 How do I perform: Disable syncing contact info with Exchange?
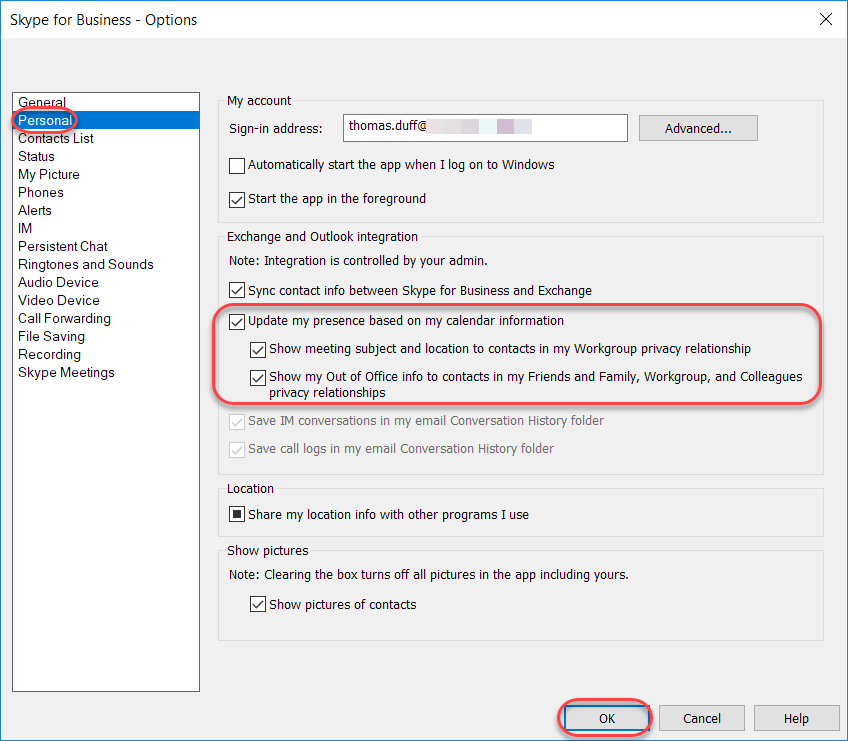tap(237, 291)
